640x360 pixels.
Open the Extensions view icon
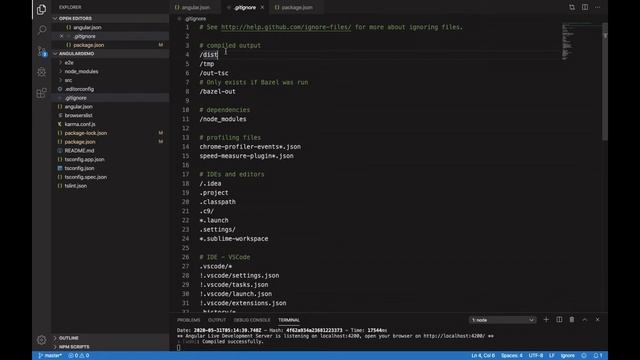pyautogui.click(x=41, y=93)
